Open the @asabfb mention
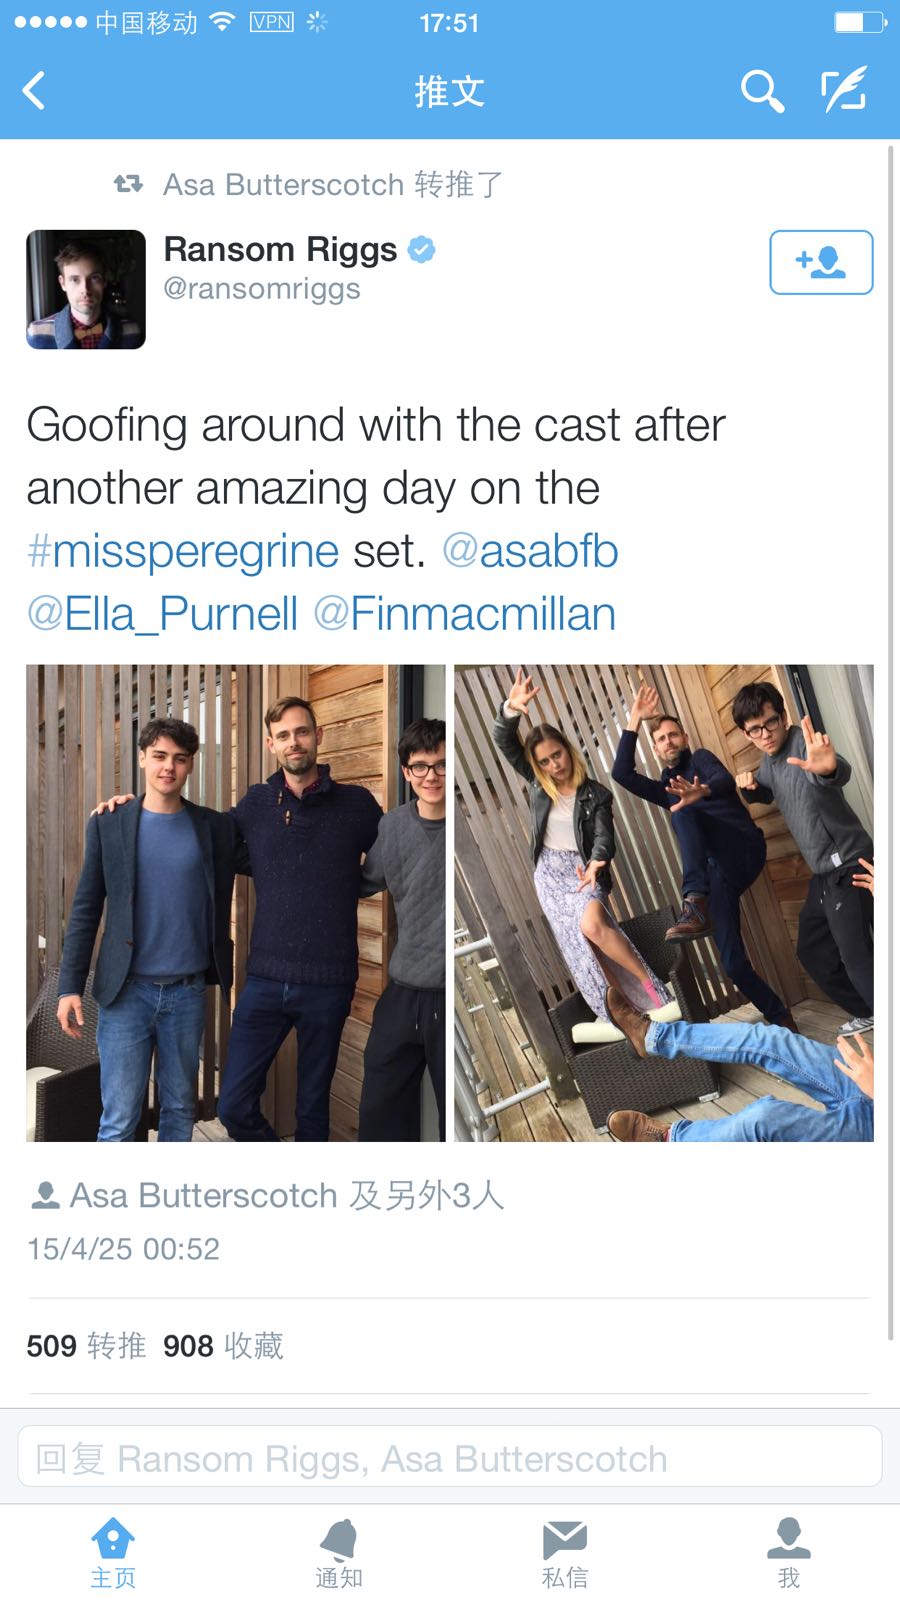 click(530, 551)
